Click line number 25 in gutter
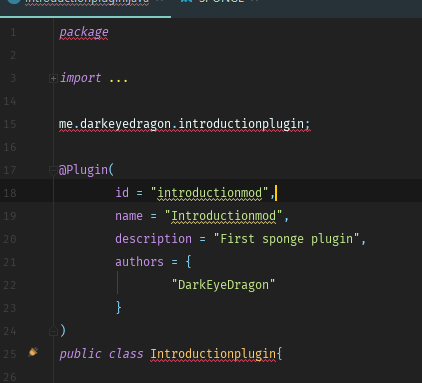The width and height of the screenshot is (422, 383). point(10,354)
